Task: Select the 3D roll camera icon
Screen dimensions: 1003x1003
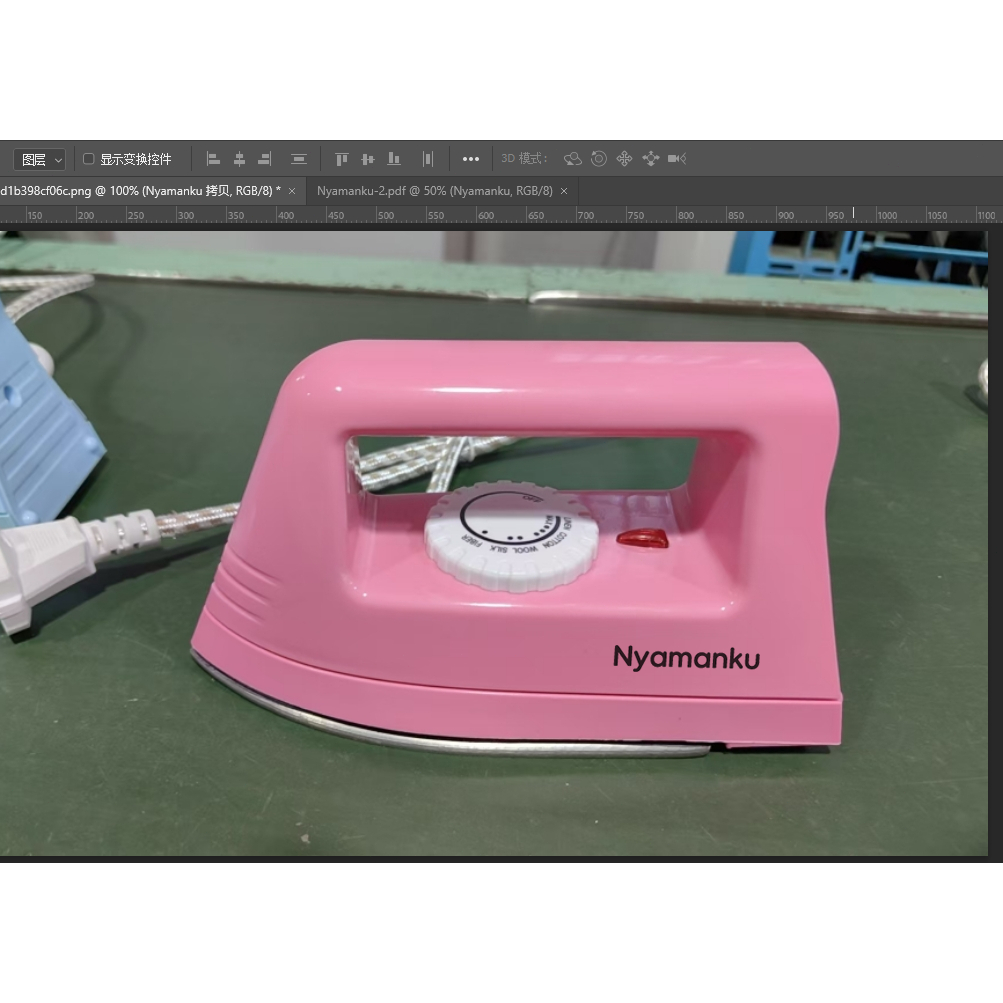Action: [599, 159]
